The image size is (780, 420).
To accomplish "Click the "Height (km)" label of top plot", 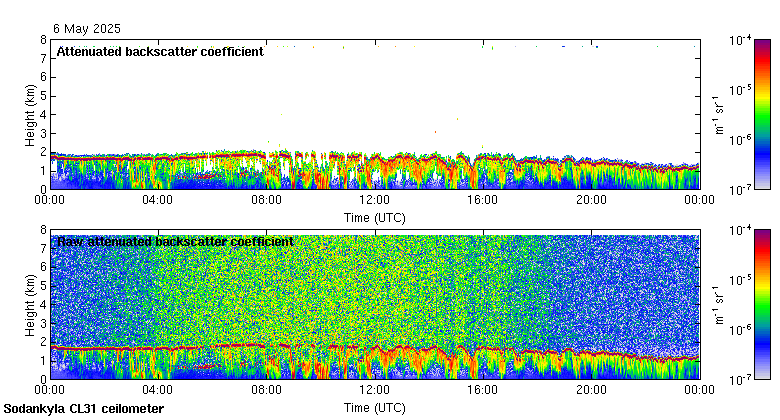I will [30, 114].
